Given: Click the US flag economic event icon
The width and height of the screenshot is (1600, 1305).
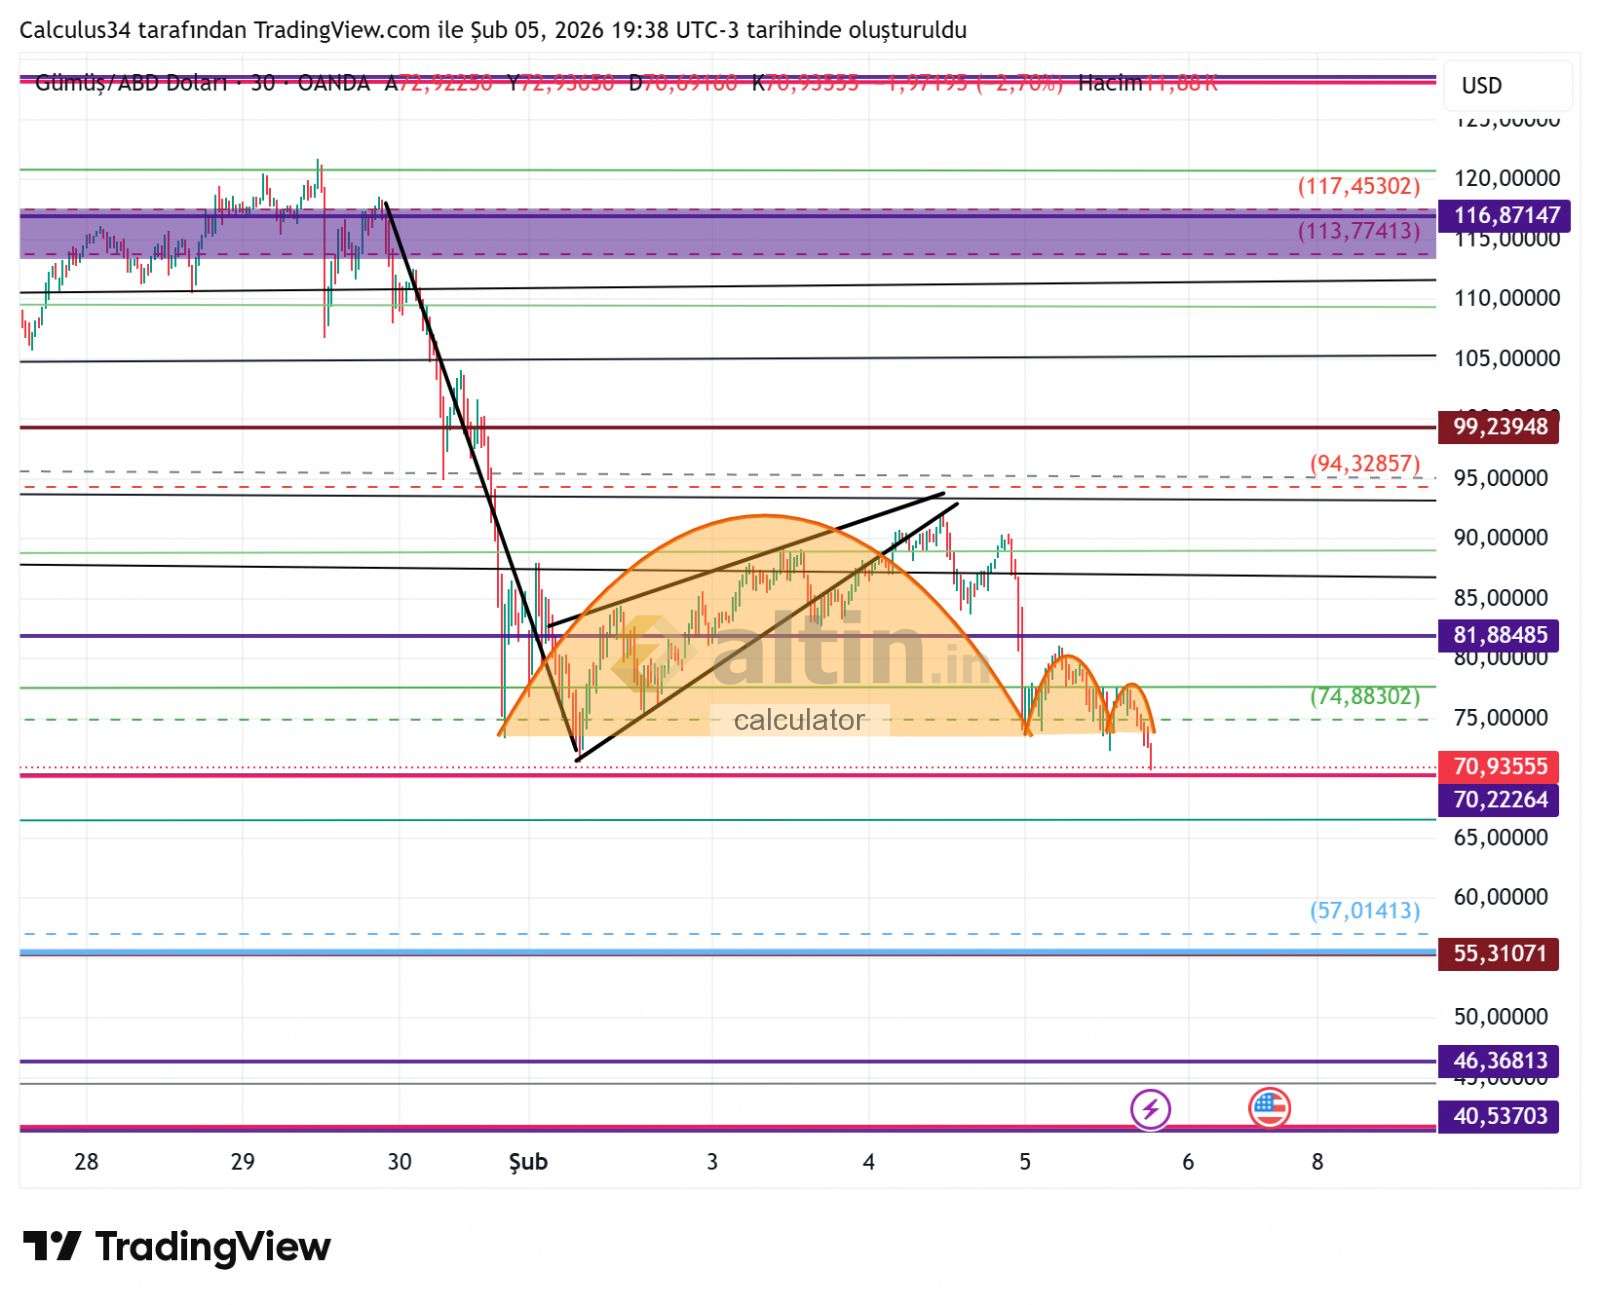Looking at the screenshot, I should point(1269,1107).
